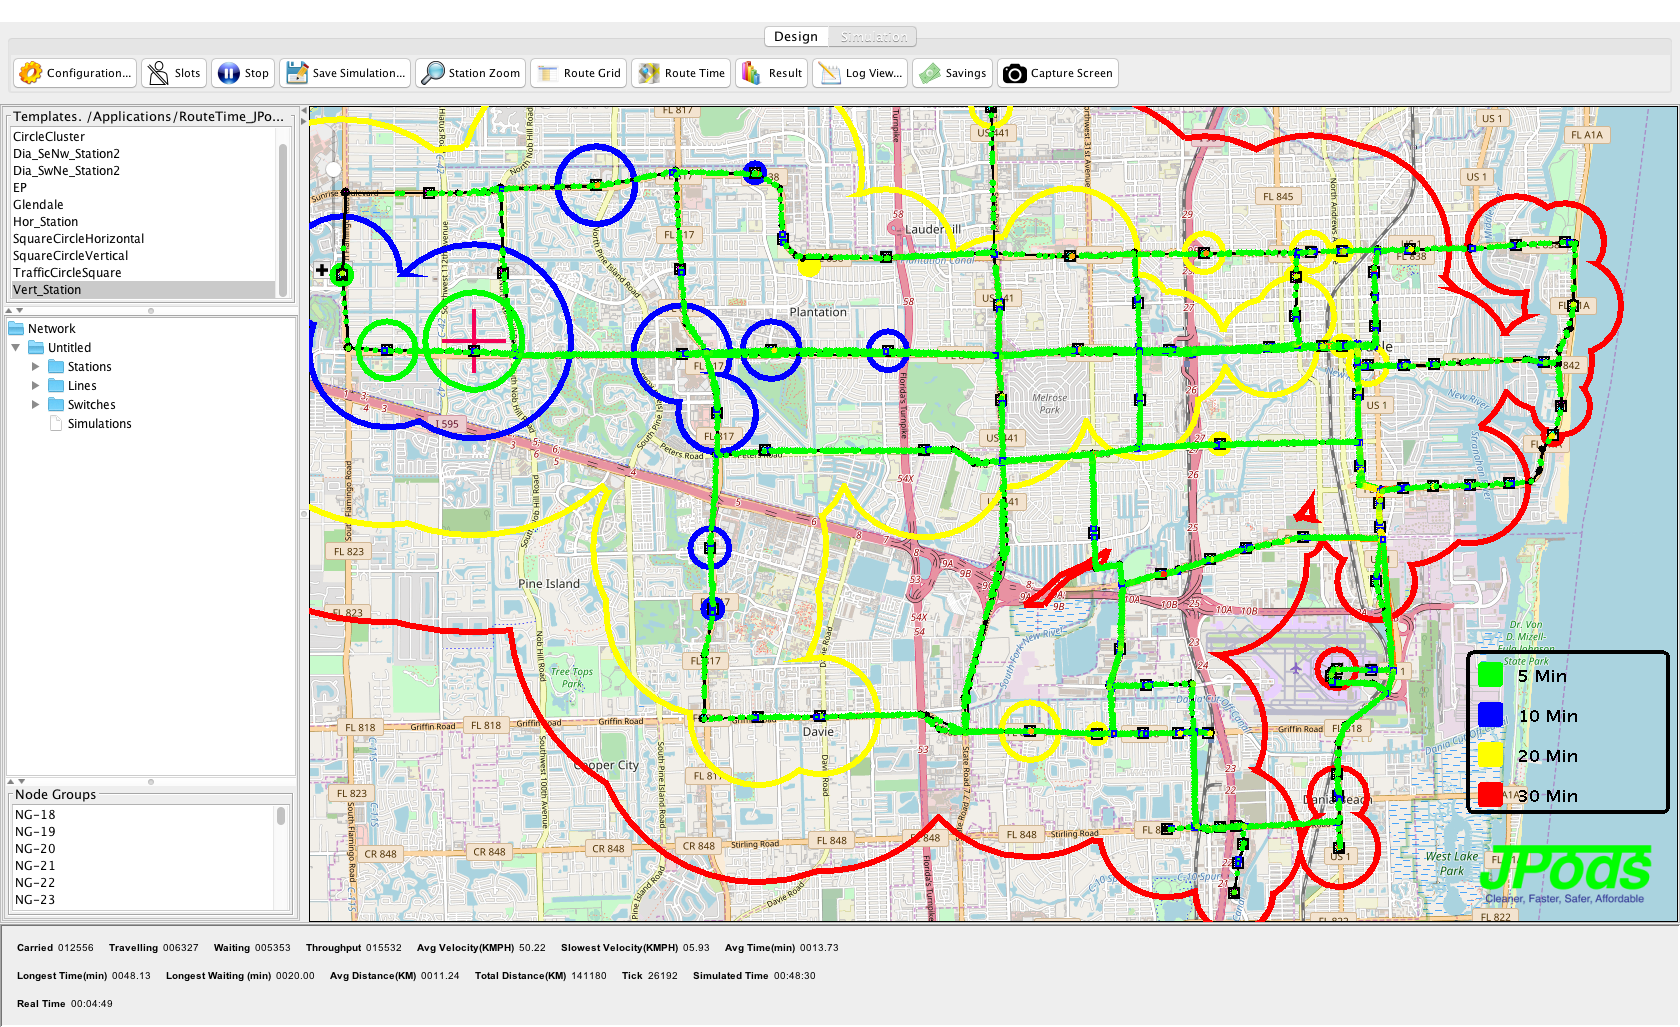
Task: Select the Simulations tree item
Action: tap(99, 424)
